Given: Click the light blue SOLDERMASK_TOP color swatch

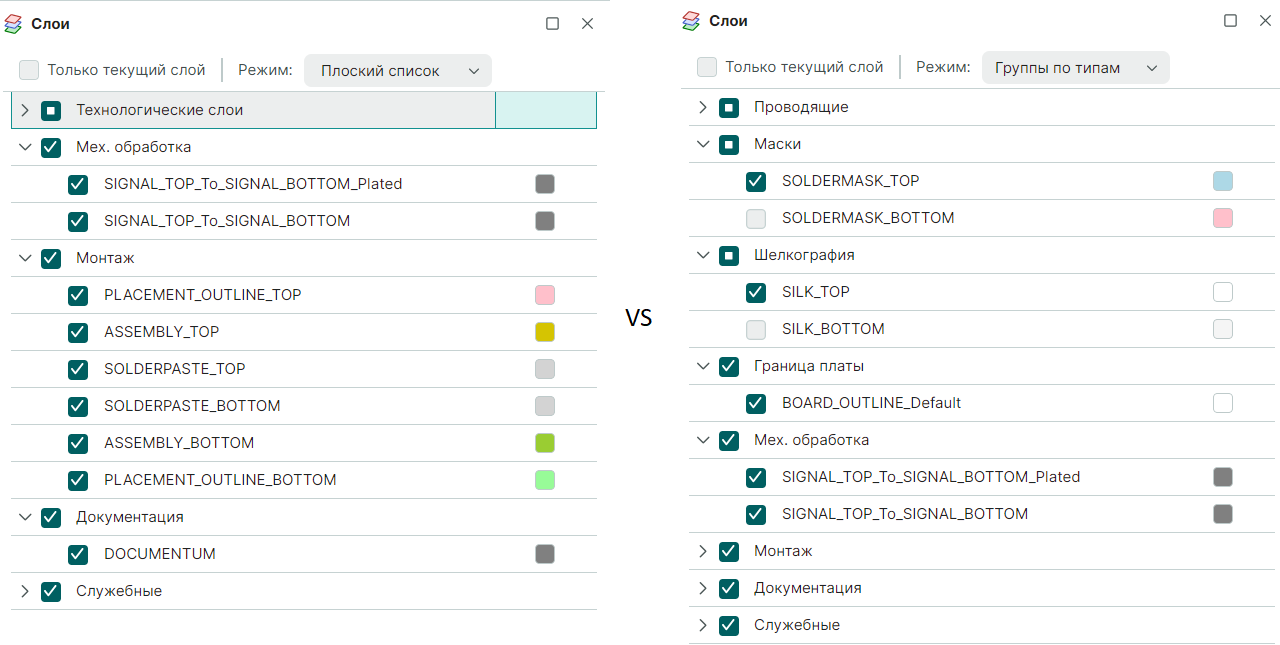Looking at the screenshot, I should pyautogui.click(x=1223, y=181).
